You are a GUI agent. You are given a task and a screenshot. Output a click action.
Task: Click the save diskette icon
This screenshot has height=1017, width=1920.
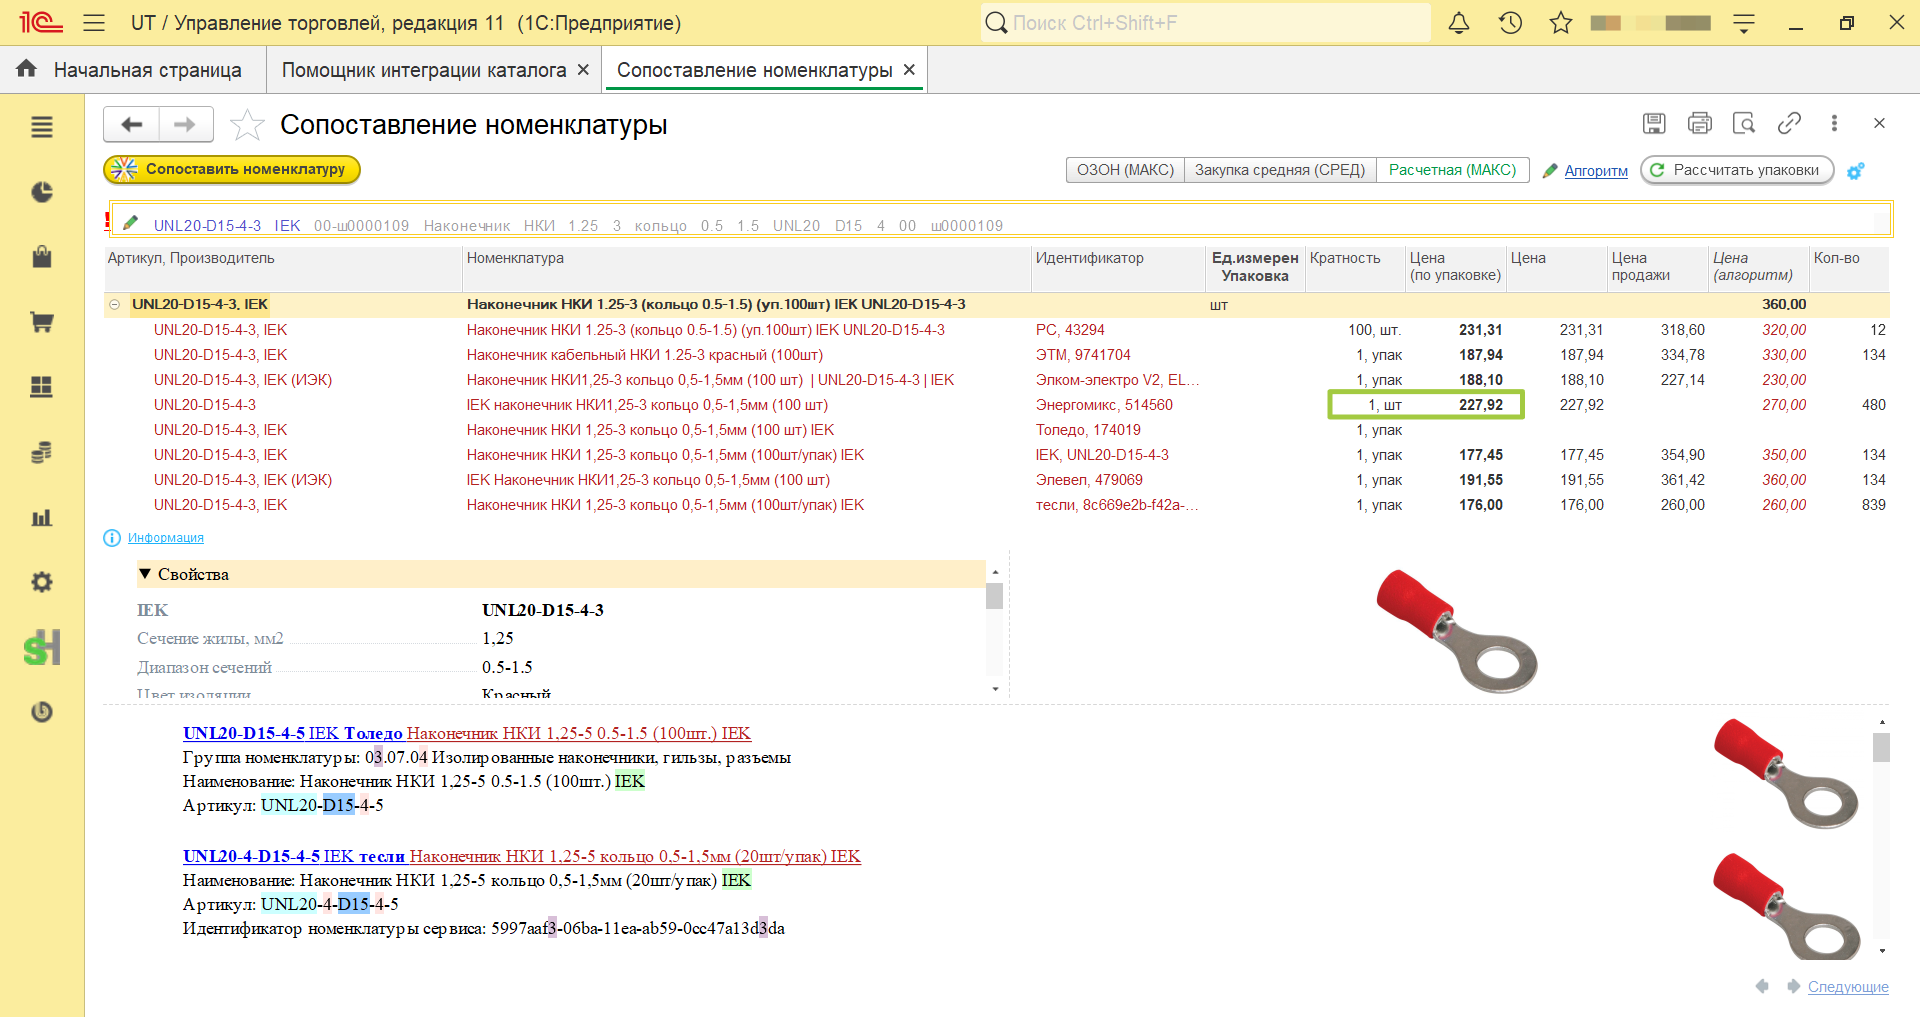[1654, 123]
